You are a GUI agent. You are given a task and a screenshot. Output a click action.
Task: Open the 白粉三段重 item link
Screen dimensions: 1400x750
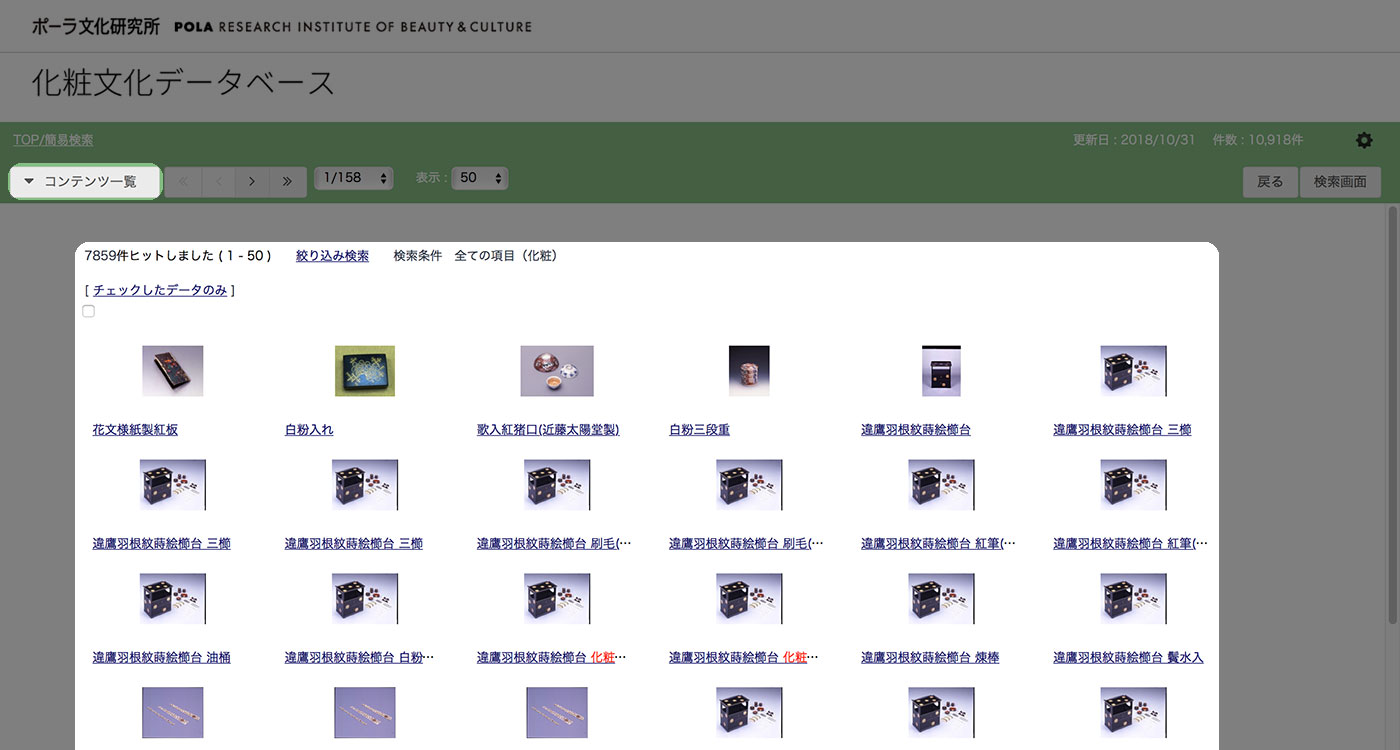[x=699, y=430]
